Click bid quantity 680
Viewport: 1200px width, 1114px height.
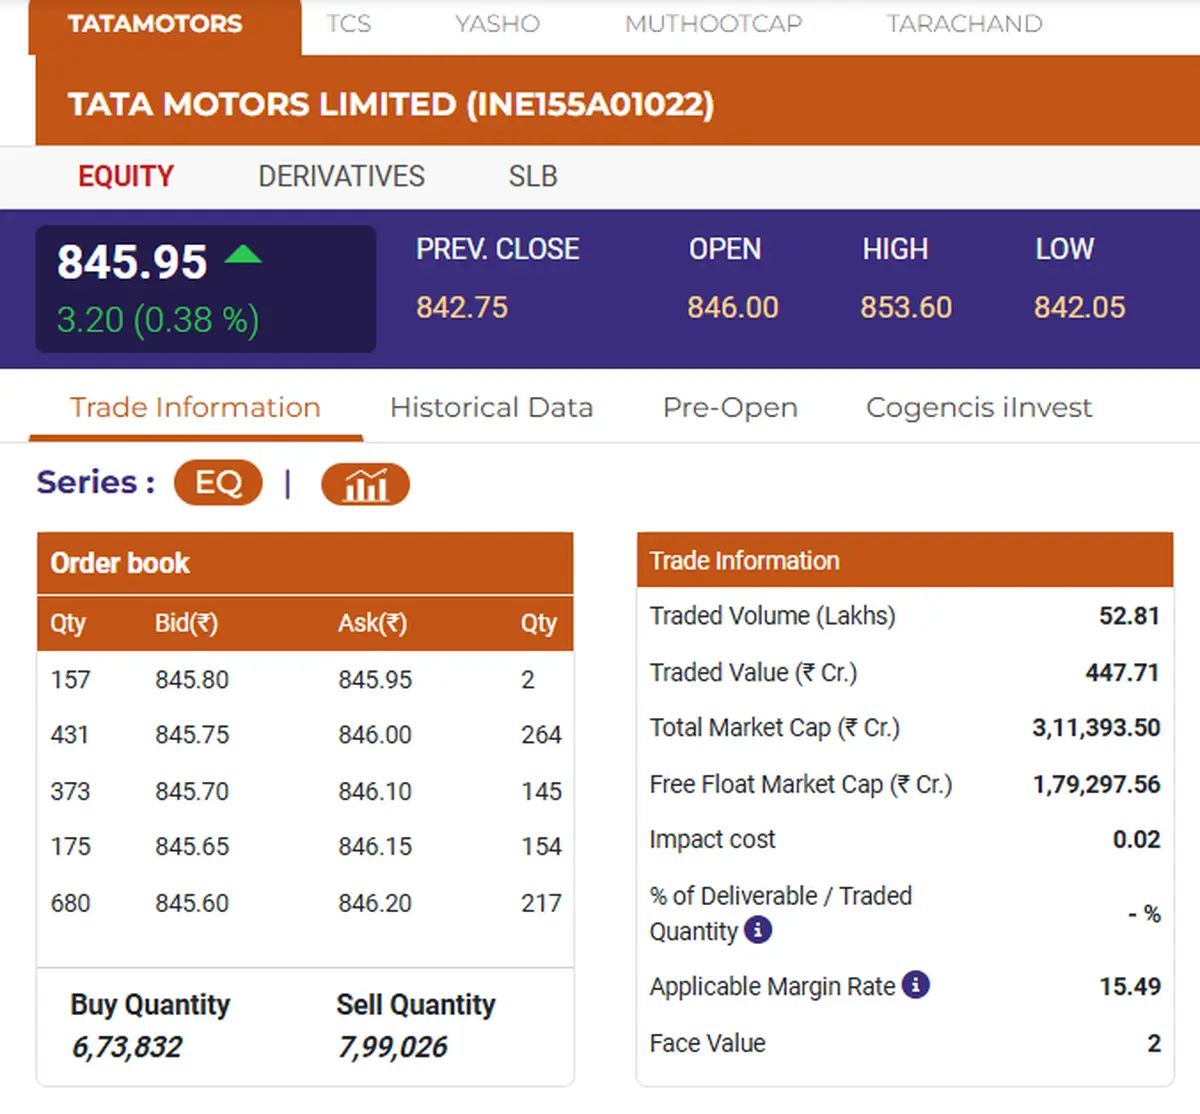70,904
